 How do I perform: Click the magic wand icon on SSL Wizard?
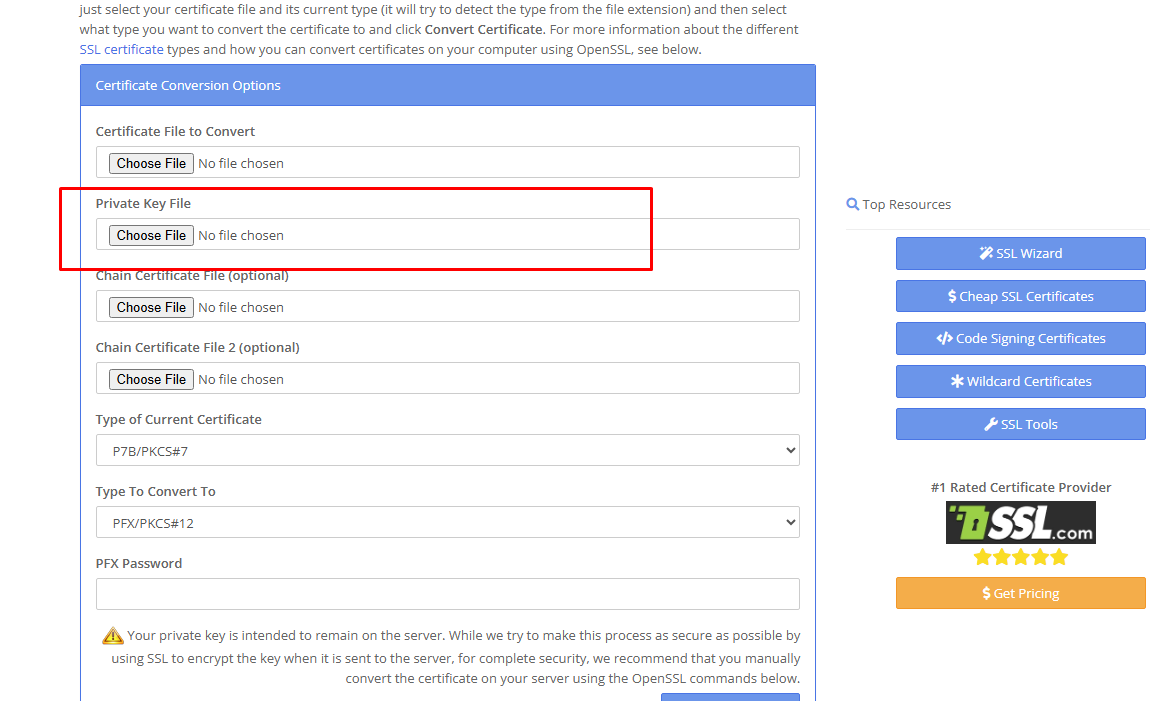(x=986, y=253)
